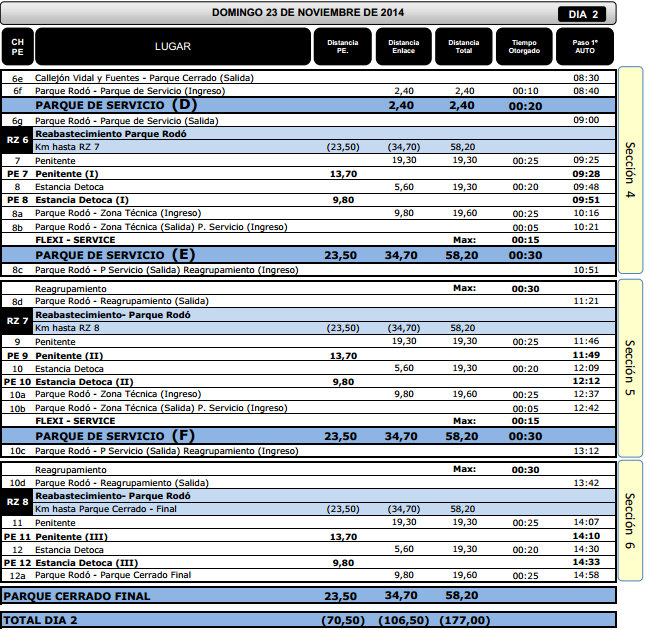Select the Paso 1° AUTO header
This screenshot has height=630, width=646.
585,47
